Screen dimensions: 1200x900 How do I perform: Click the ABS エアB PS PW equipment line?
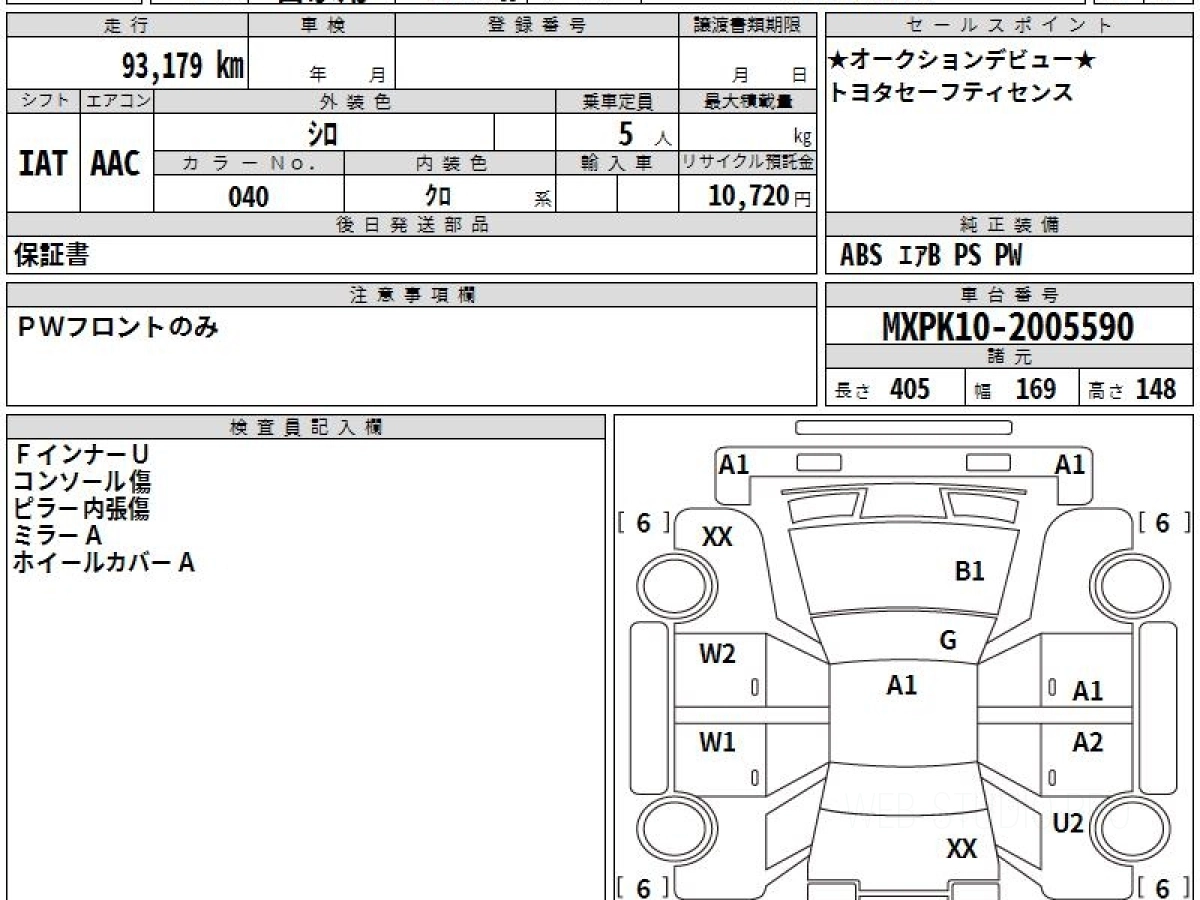pos(931,256)
